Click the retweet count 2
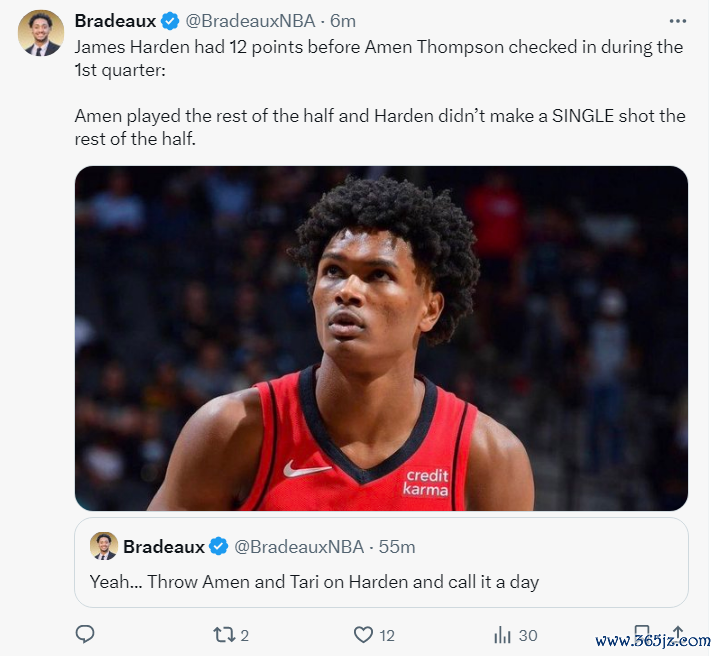Viewport: 718px width, 656px height. pyautogui.click(x=245, y=635)
